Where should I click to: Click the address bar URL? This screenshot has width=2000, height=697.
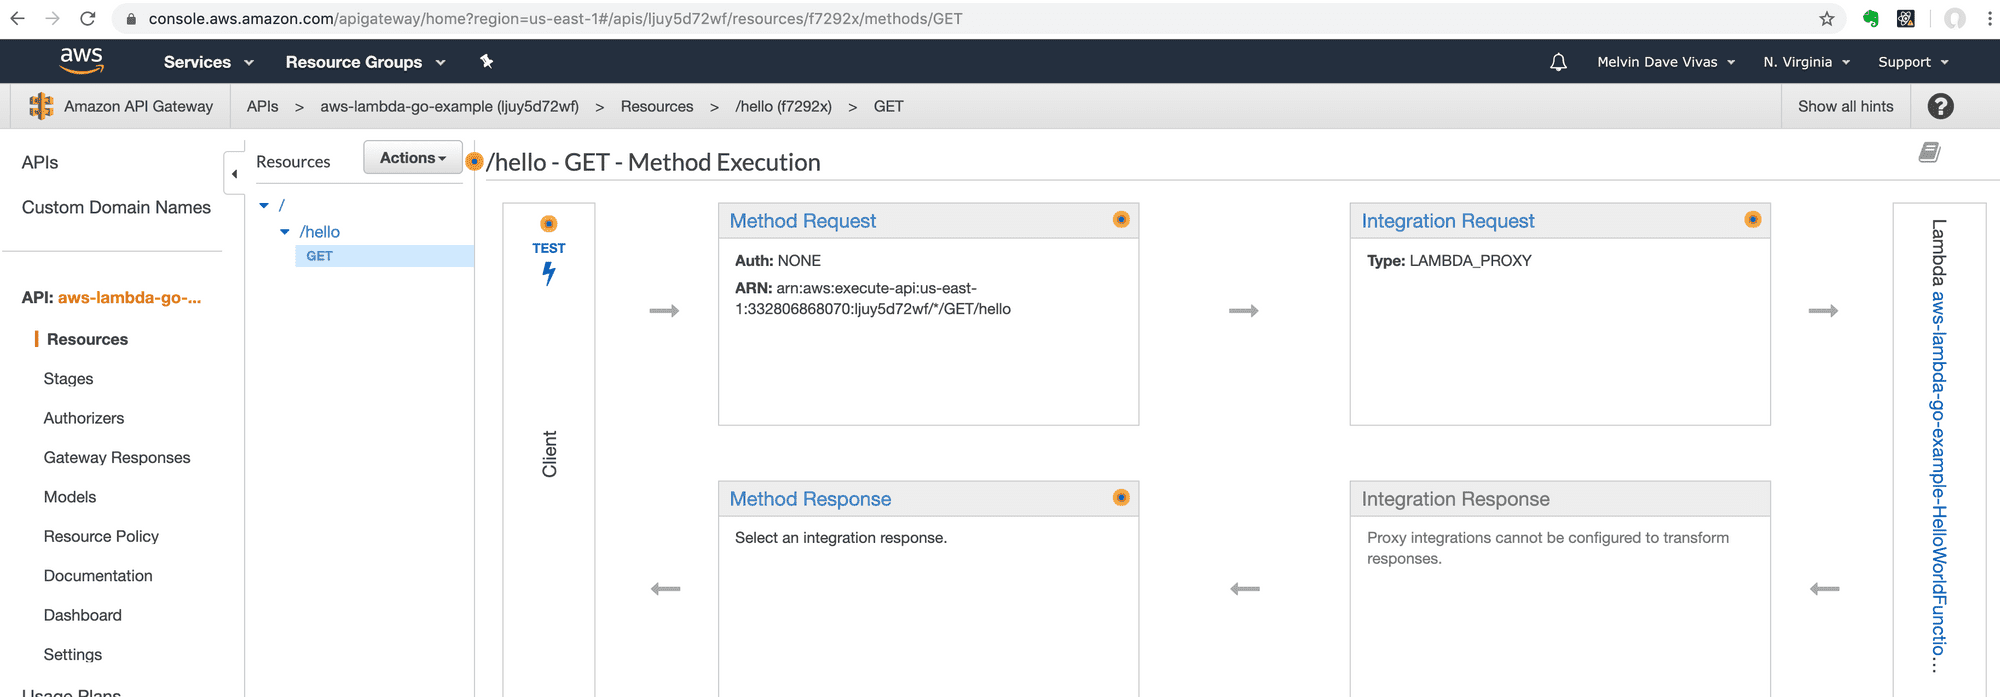point(555,18)
